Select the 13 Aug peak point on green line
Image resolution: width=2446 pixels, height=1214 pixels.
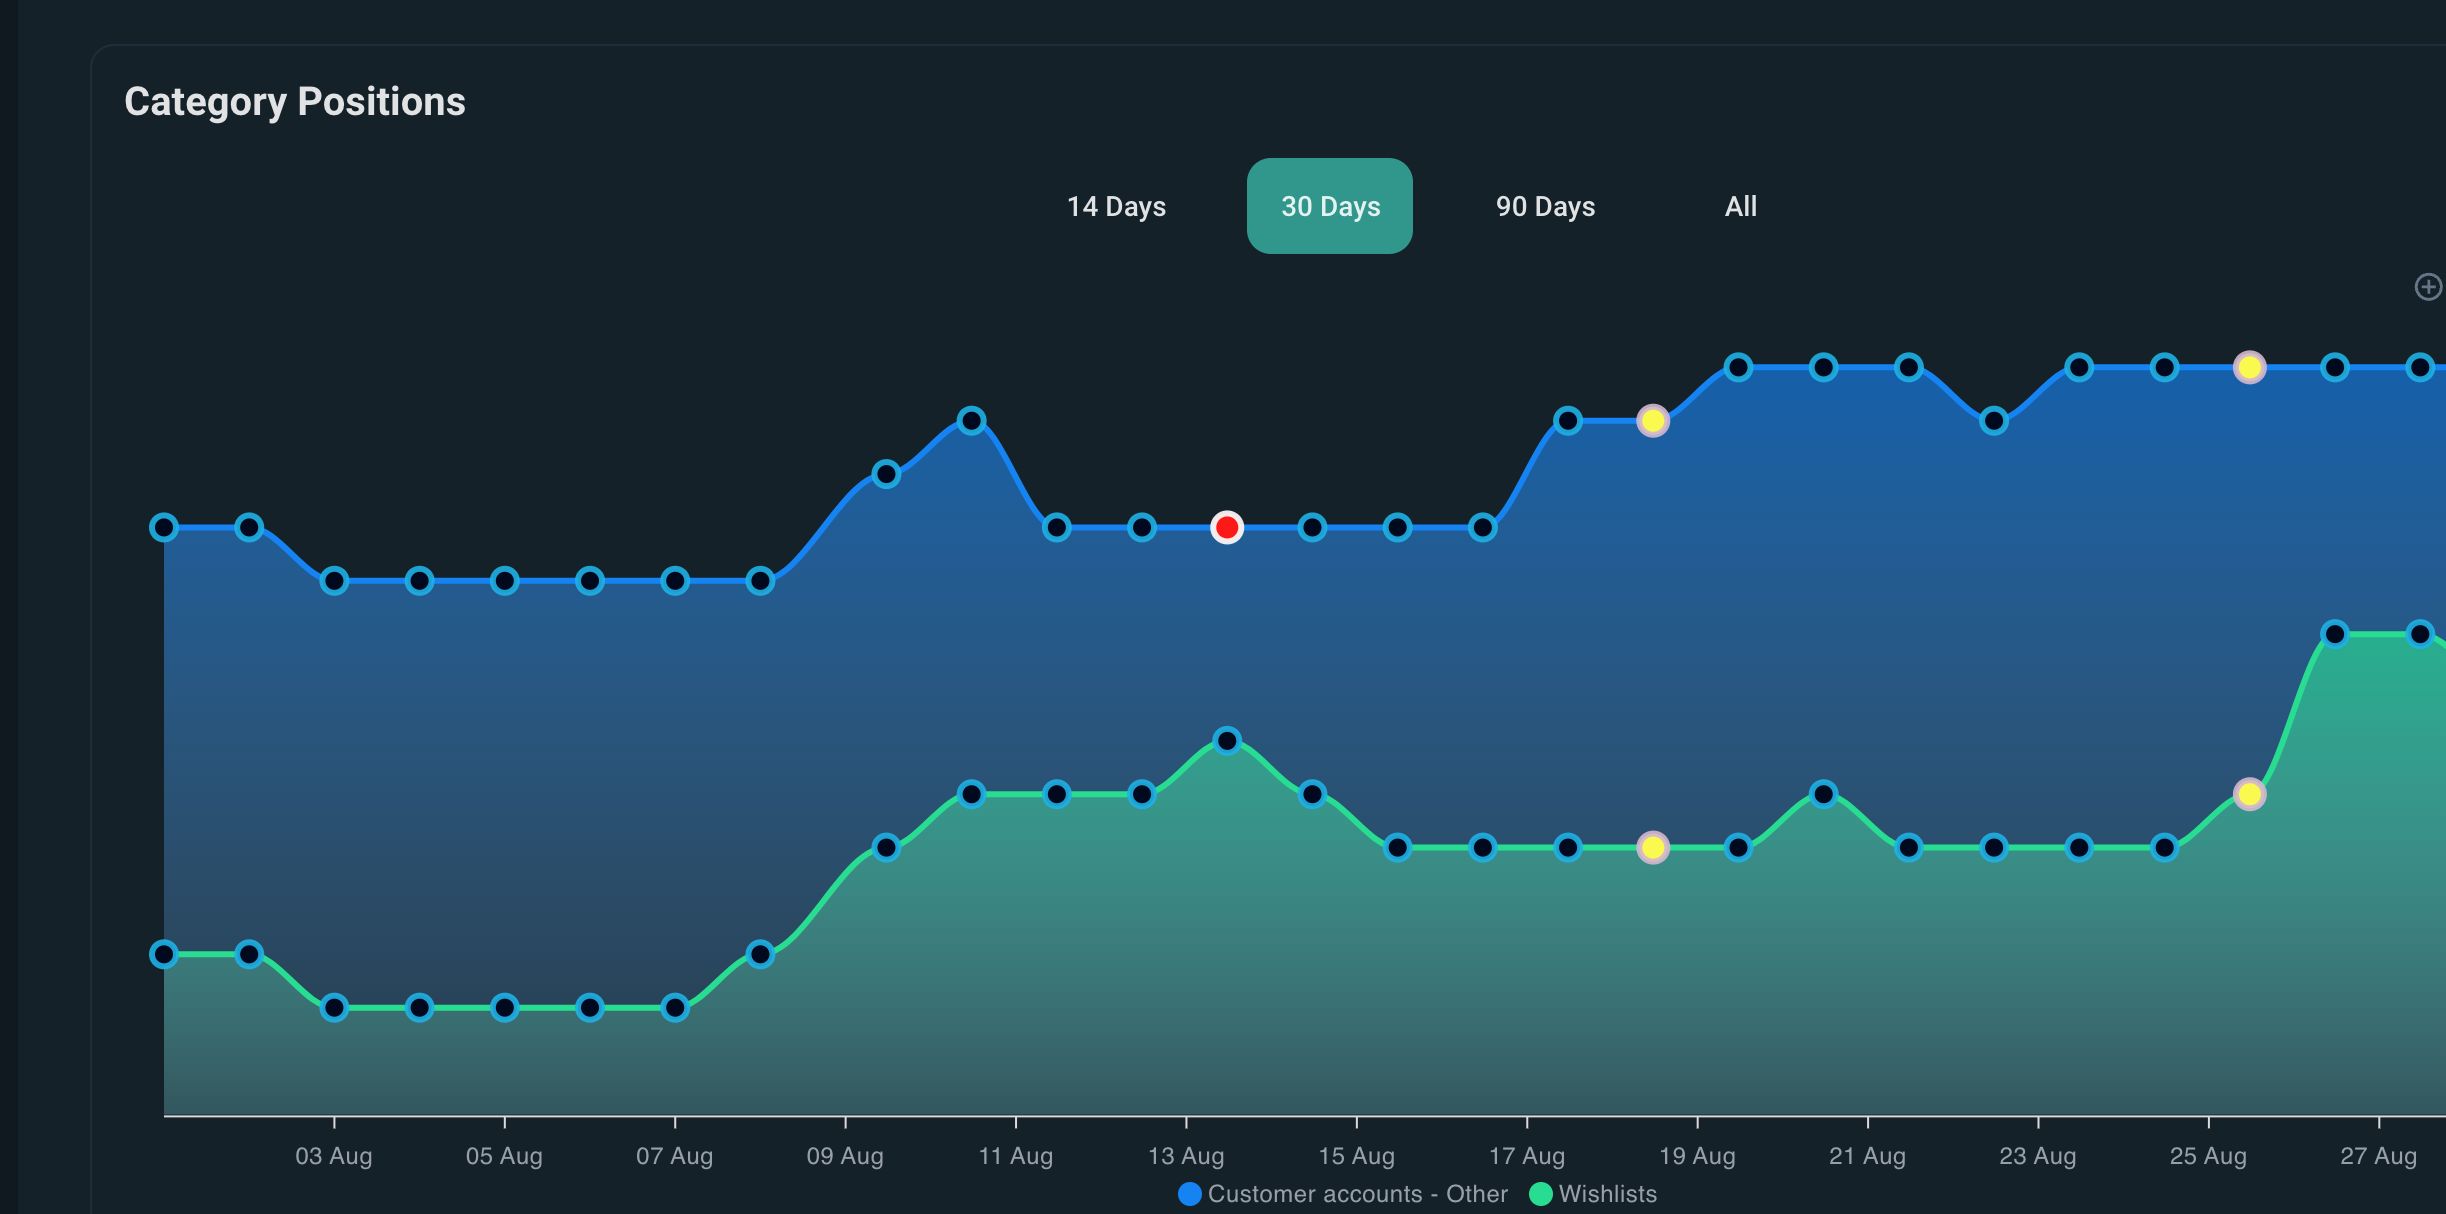[x=1227, y=740]
